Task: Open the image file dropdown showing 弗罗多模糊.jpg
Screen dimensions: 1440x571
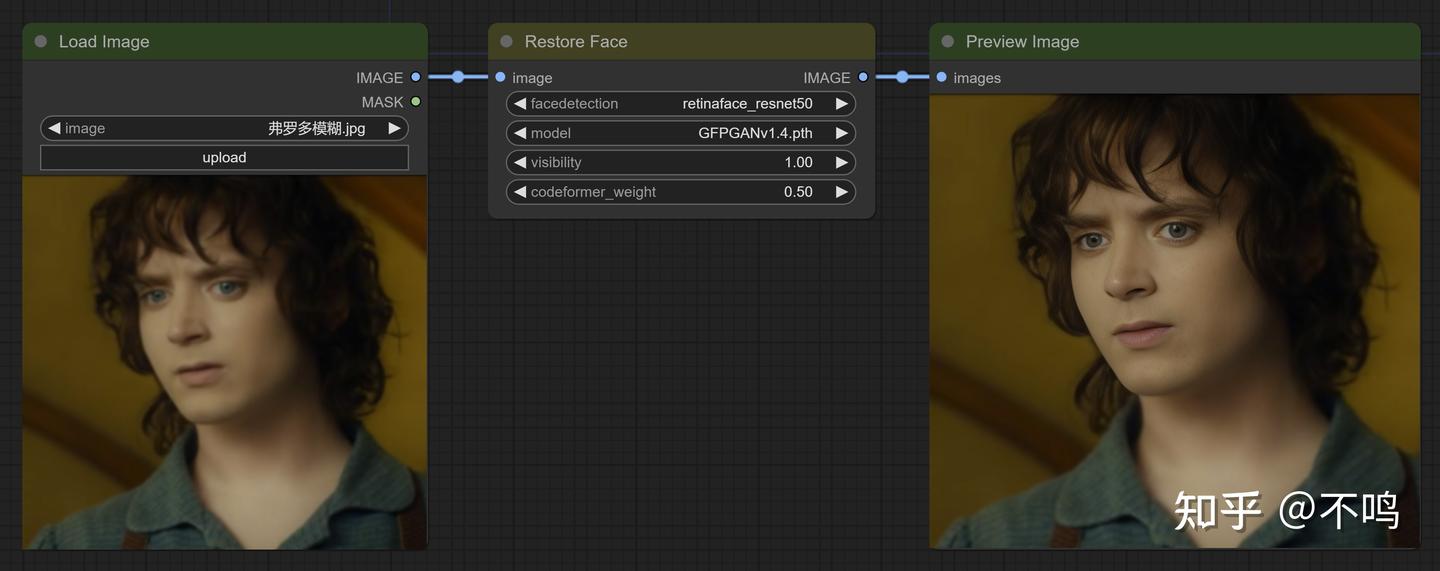Action: [x=224, y=128]
